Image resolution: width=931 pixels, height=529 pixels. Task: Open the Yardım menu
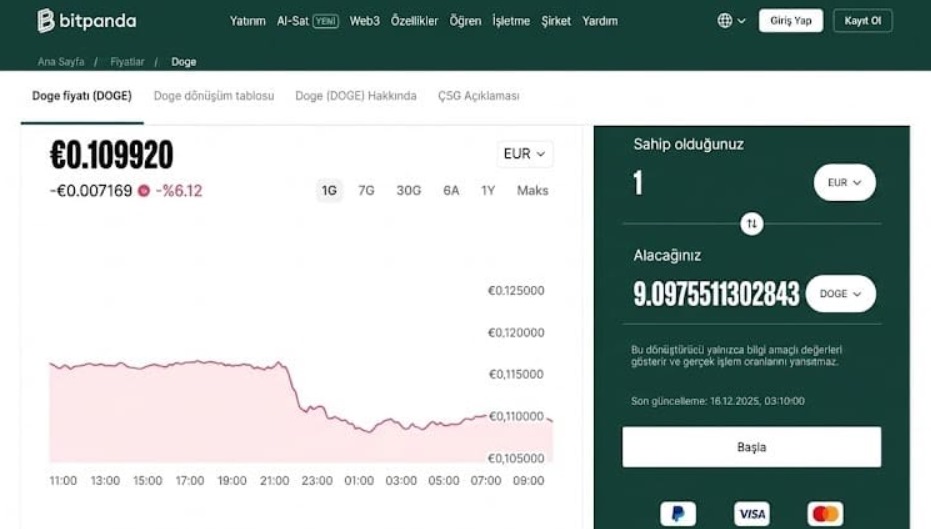600,21
